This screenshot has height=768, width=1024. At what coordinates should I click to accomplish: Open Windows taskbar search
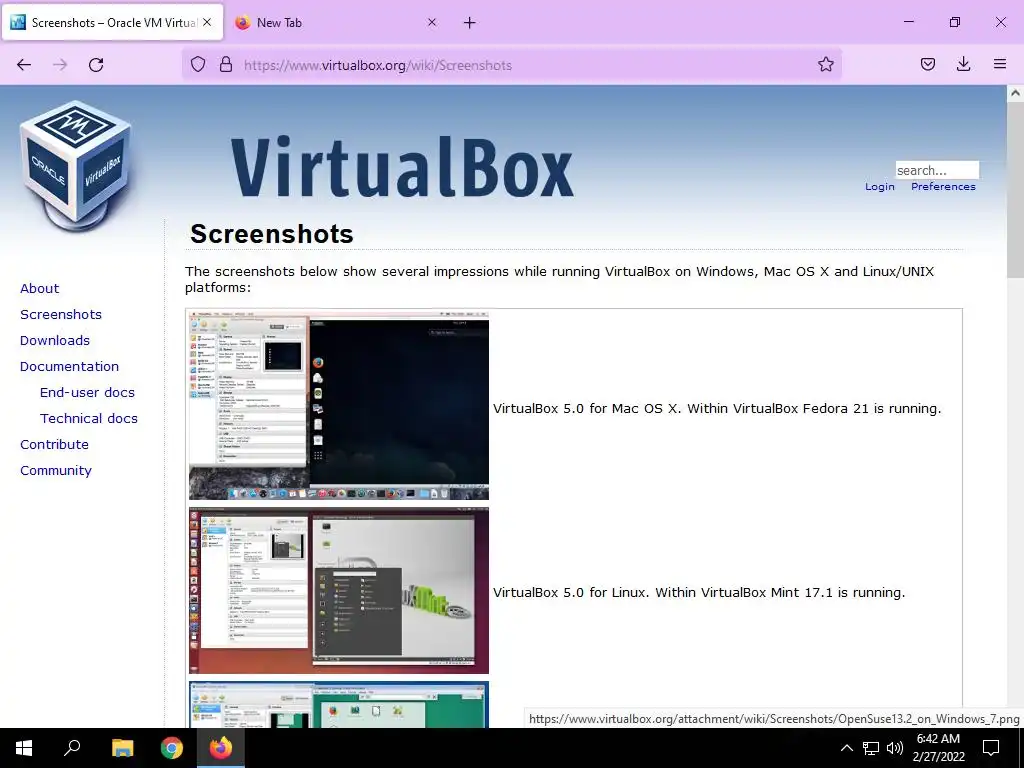pyautogui.click(x=72, y=748)
